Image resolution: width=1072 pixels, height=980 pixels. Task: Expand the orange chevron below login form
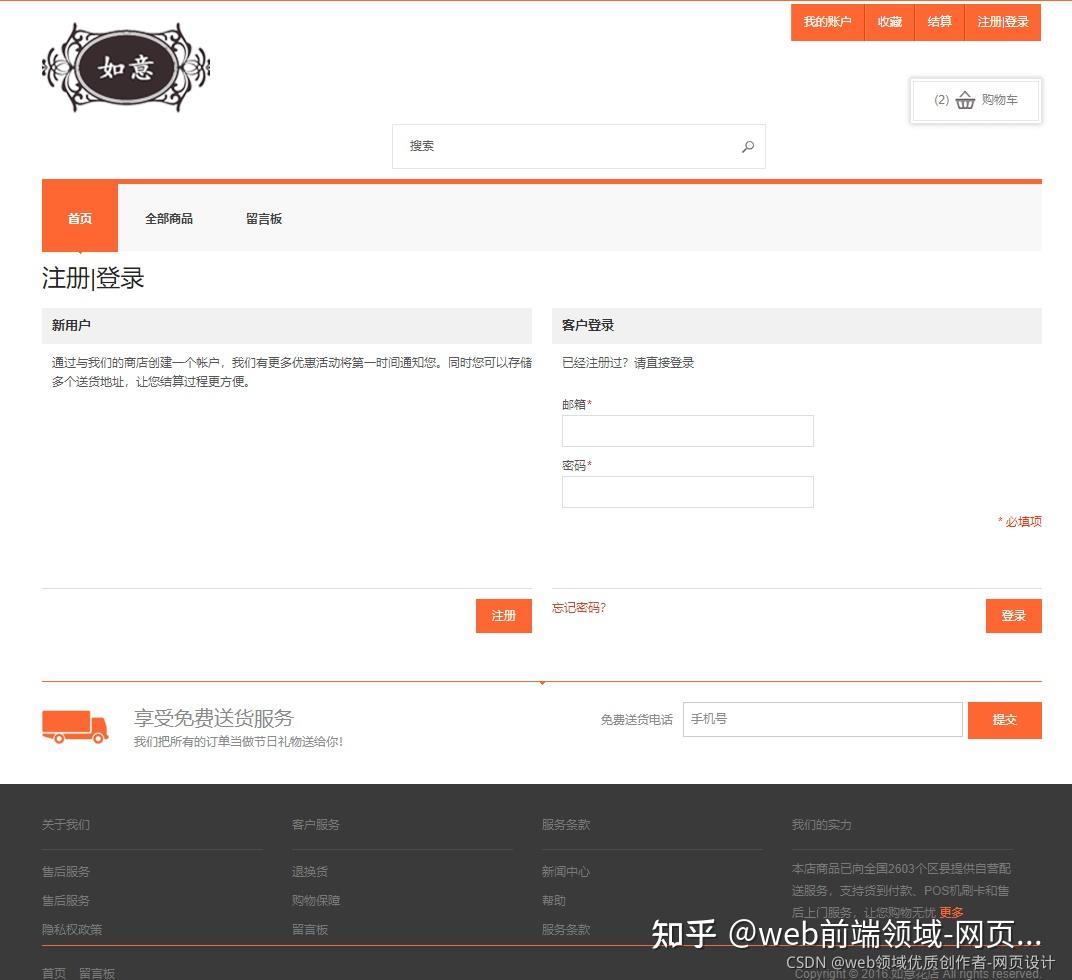pyautogui.click(x=543, y=682)
